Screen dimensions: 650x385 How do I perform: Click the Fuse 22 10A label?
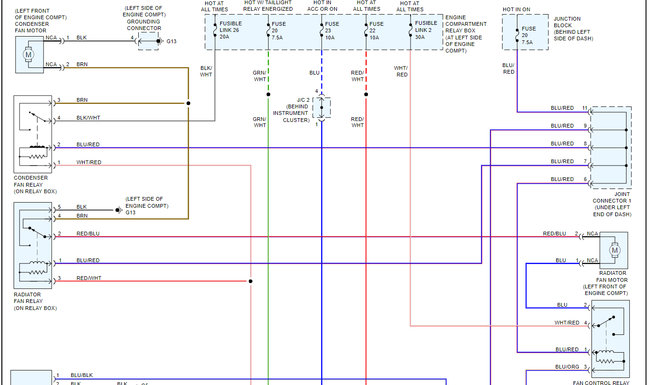point(376,31)
